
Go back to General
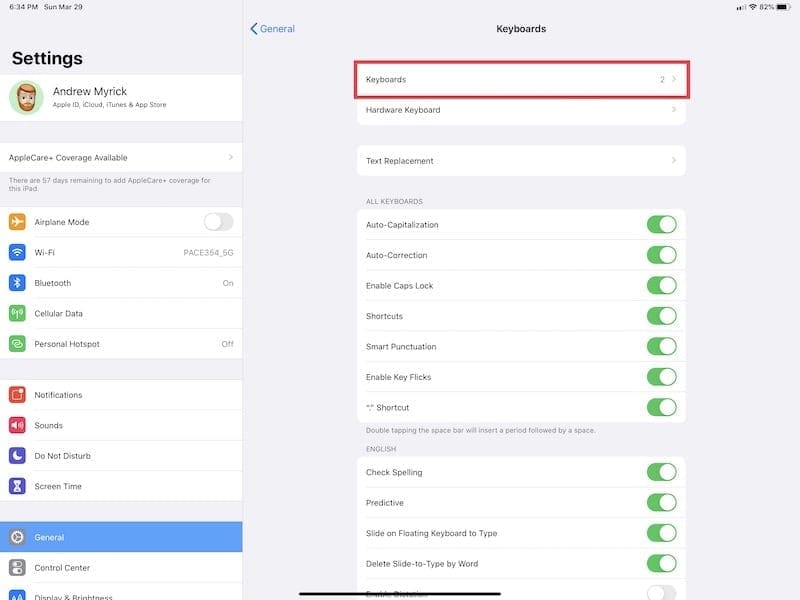[x=272, y=29]
